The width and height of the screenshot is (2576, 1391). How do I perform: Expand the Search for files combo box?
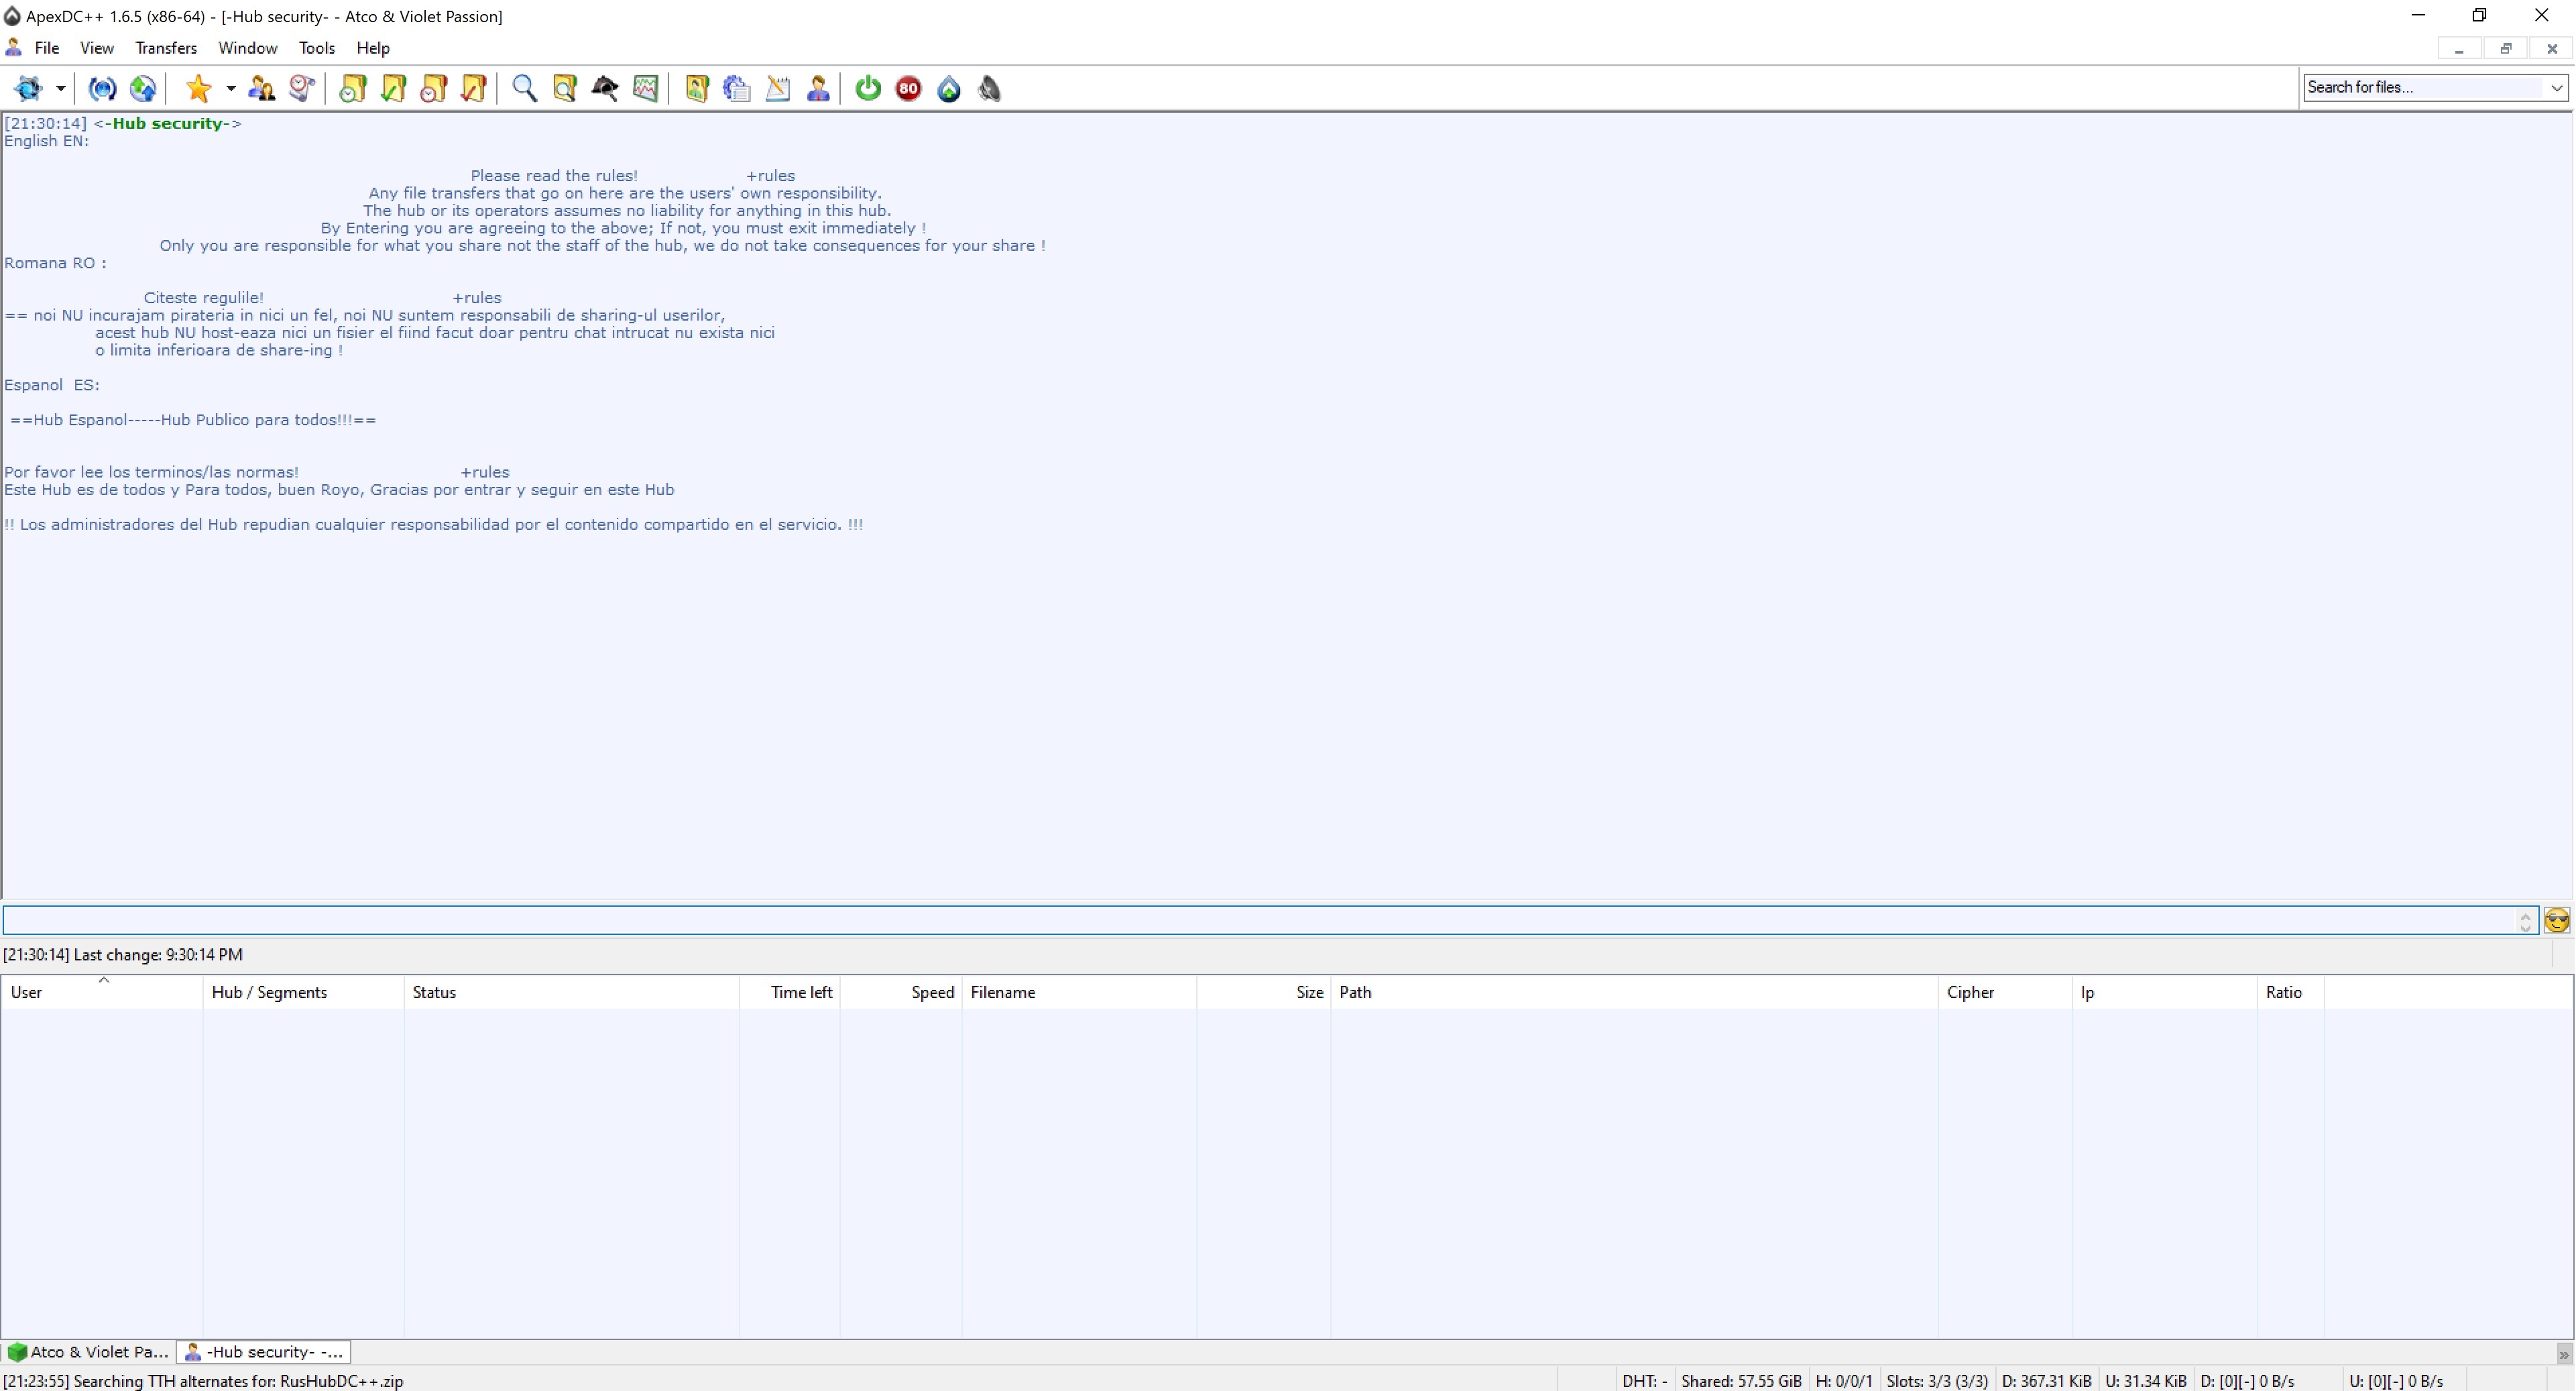pyautogui.click(x=2556, y=88)
